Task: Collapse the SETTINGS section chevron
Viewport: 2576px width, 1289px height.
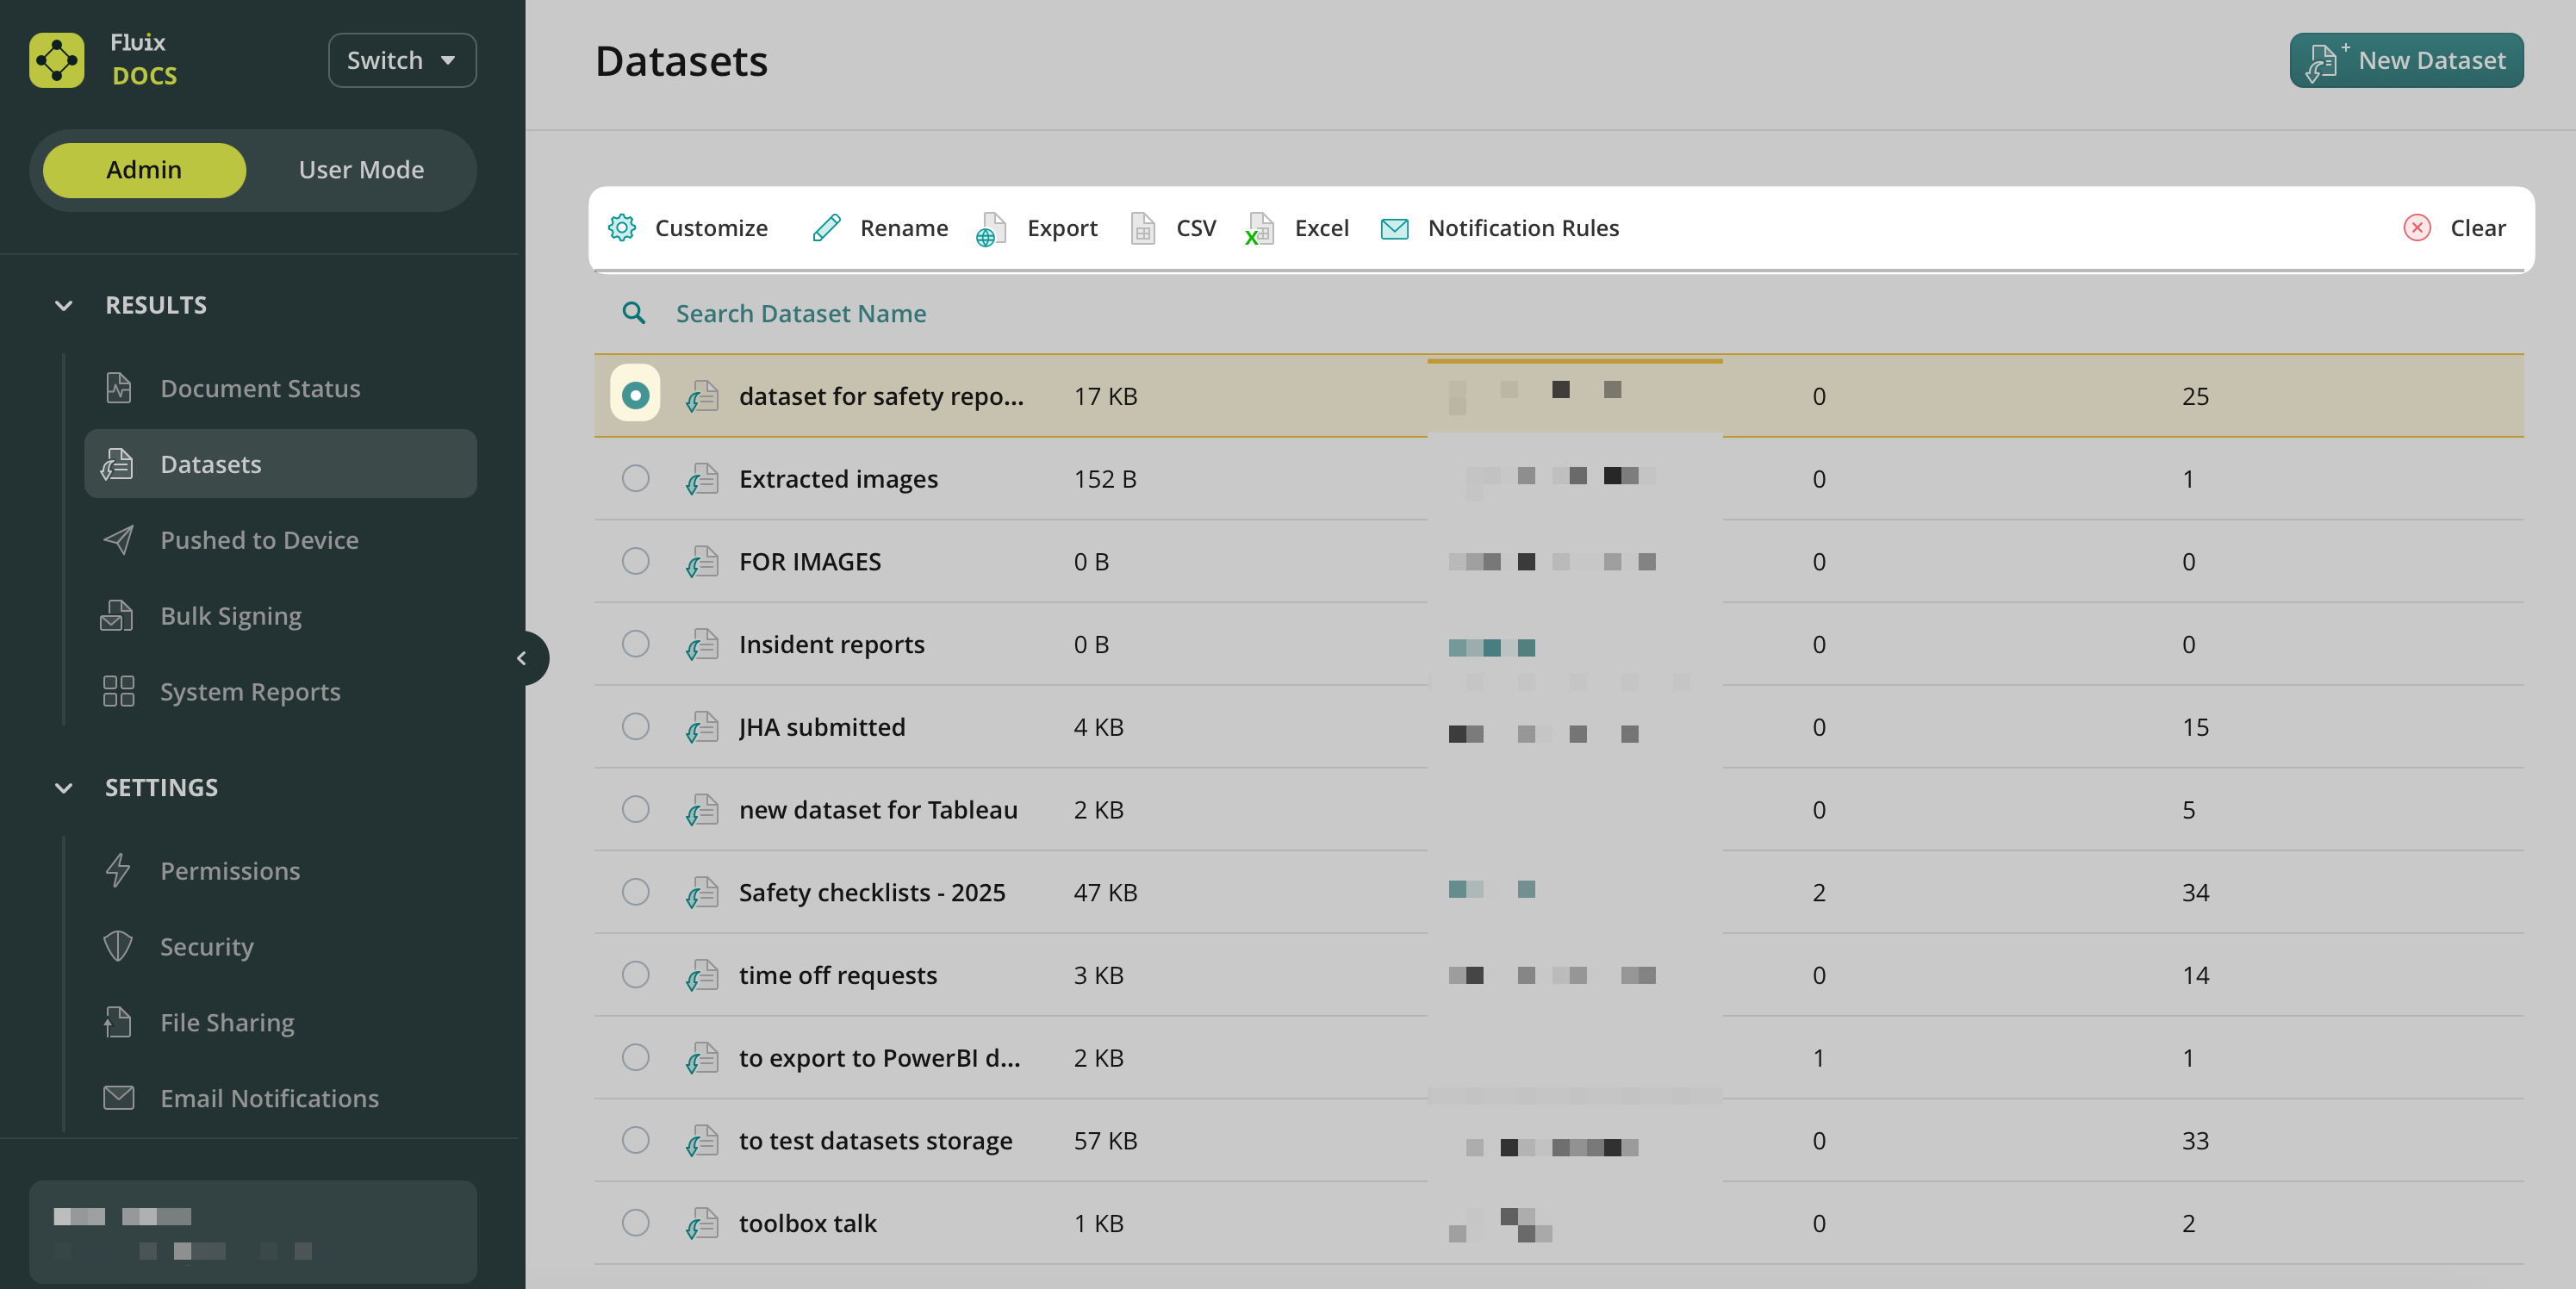Action: click(64, 788)
